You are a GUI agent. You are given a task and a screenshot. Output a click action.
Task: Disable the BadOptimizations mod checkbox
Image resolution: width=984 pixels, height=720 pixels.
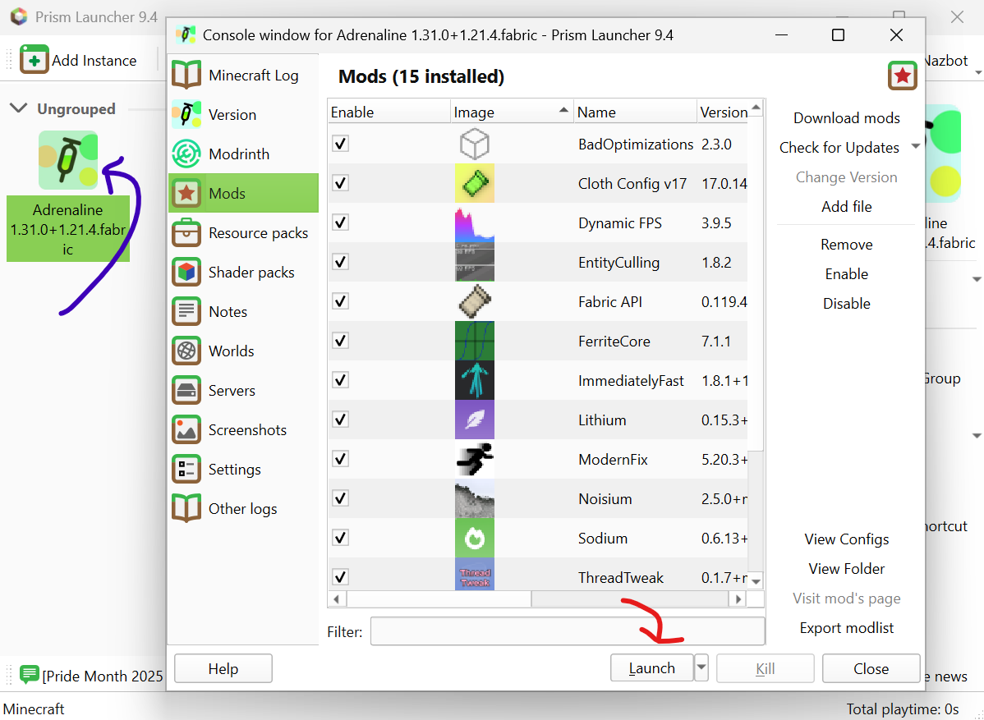point(341,144)
